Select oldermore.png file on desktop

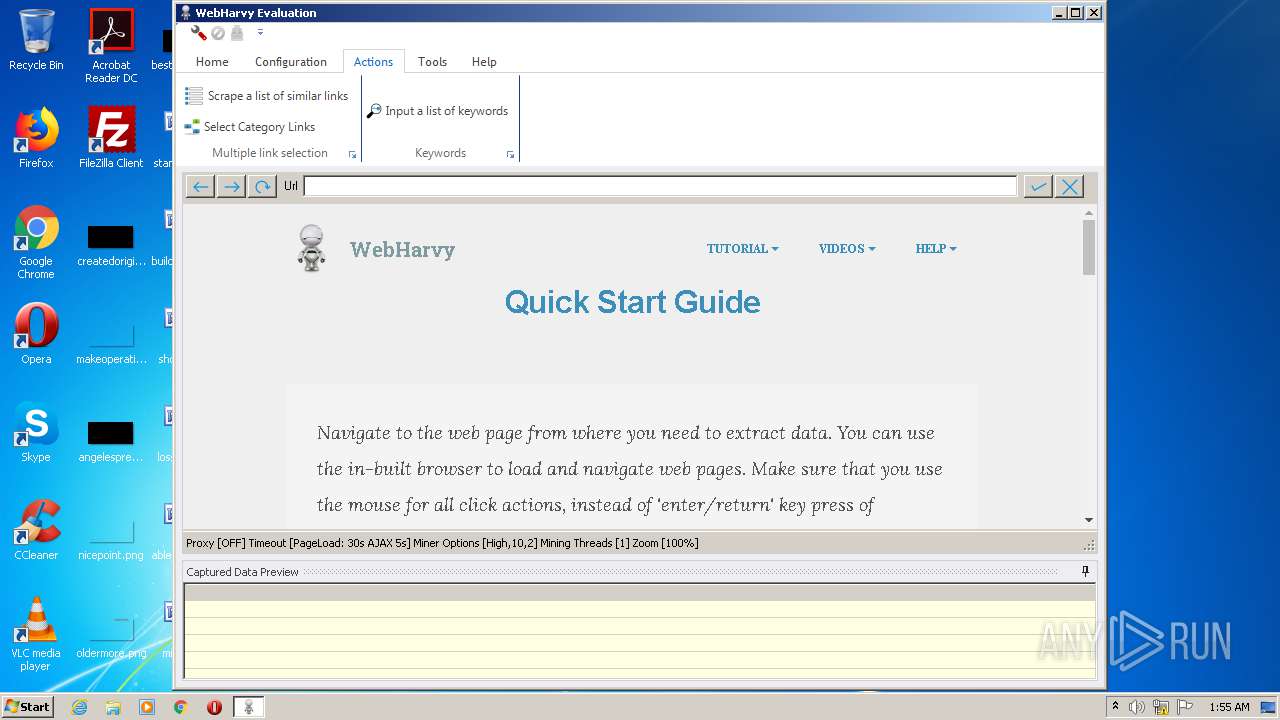111,636
